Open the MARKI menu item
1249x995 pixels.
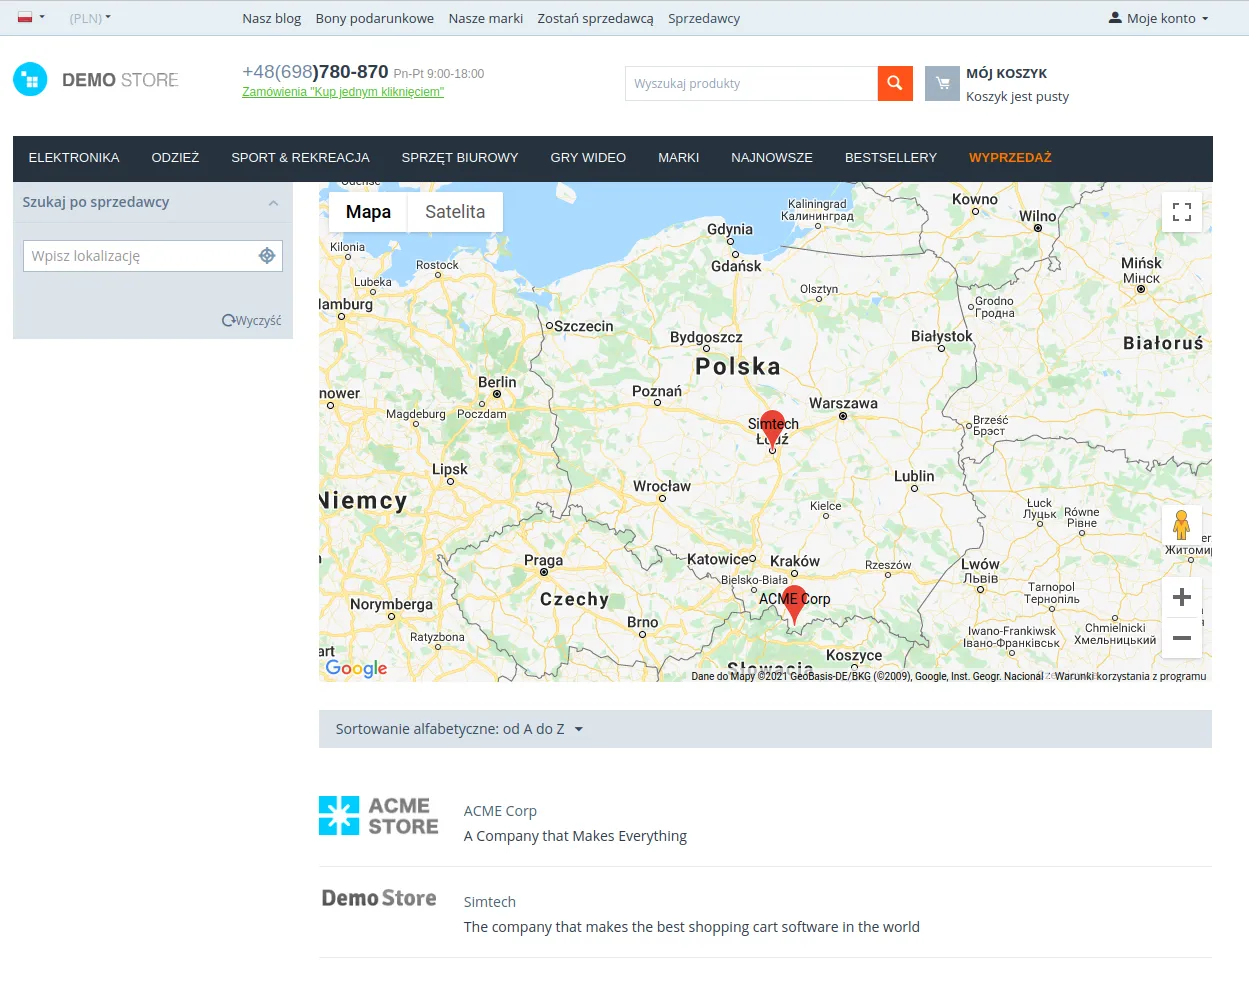[678, 158]
